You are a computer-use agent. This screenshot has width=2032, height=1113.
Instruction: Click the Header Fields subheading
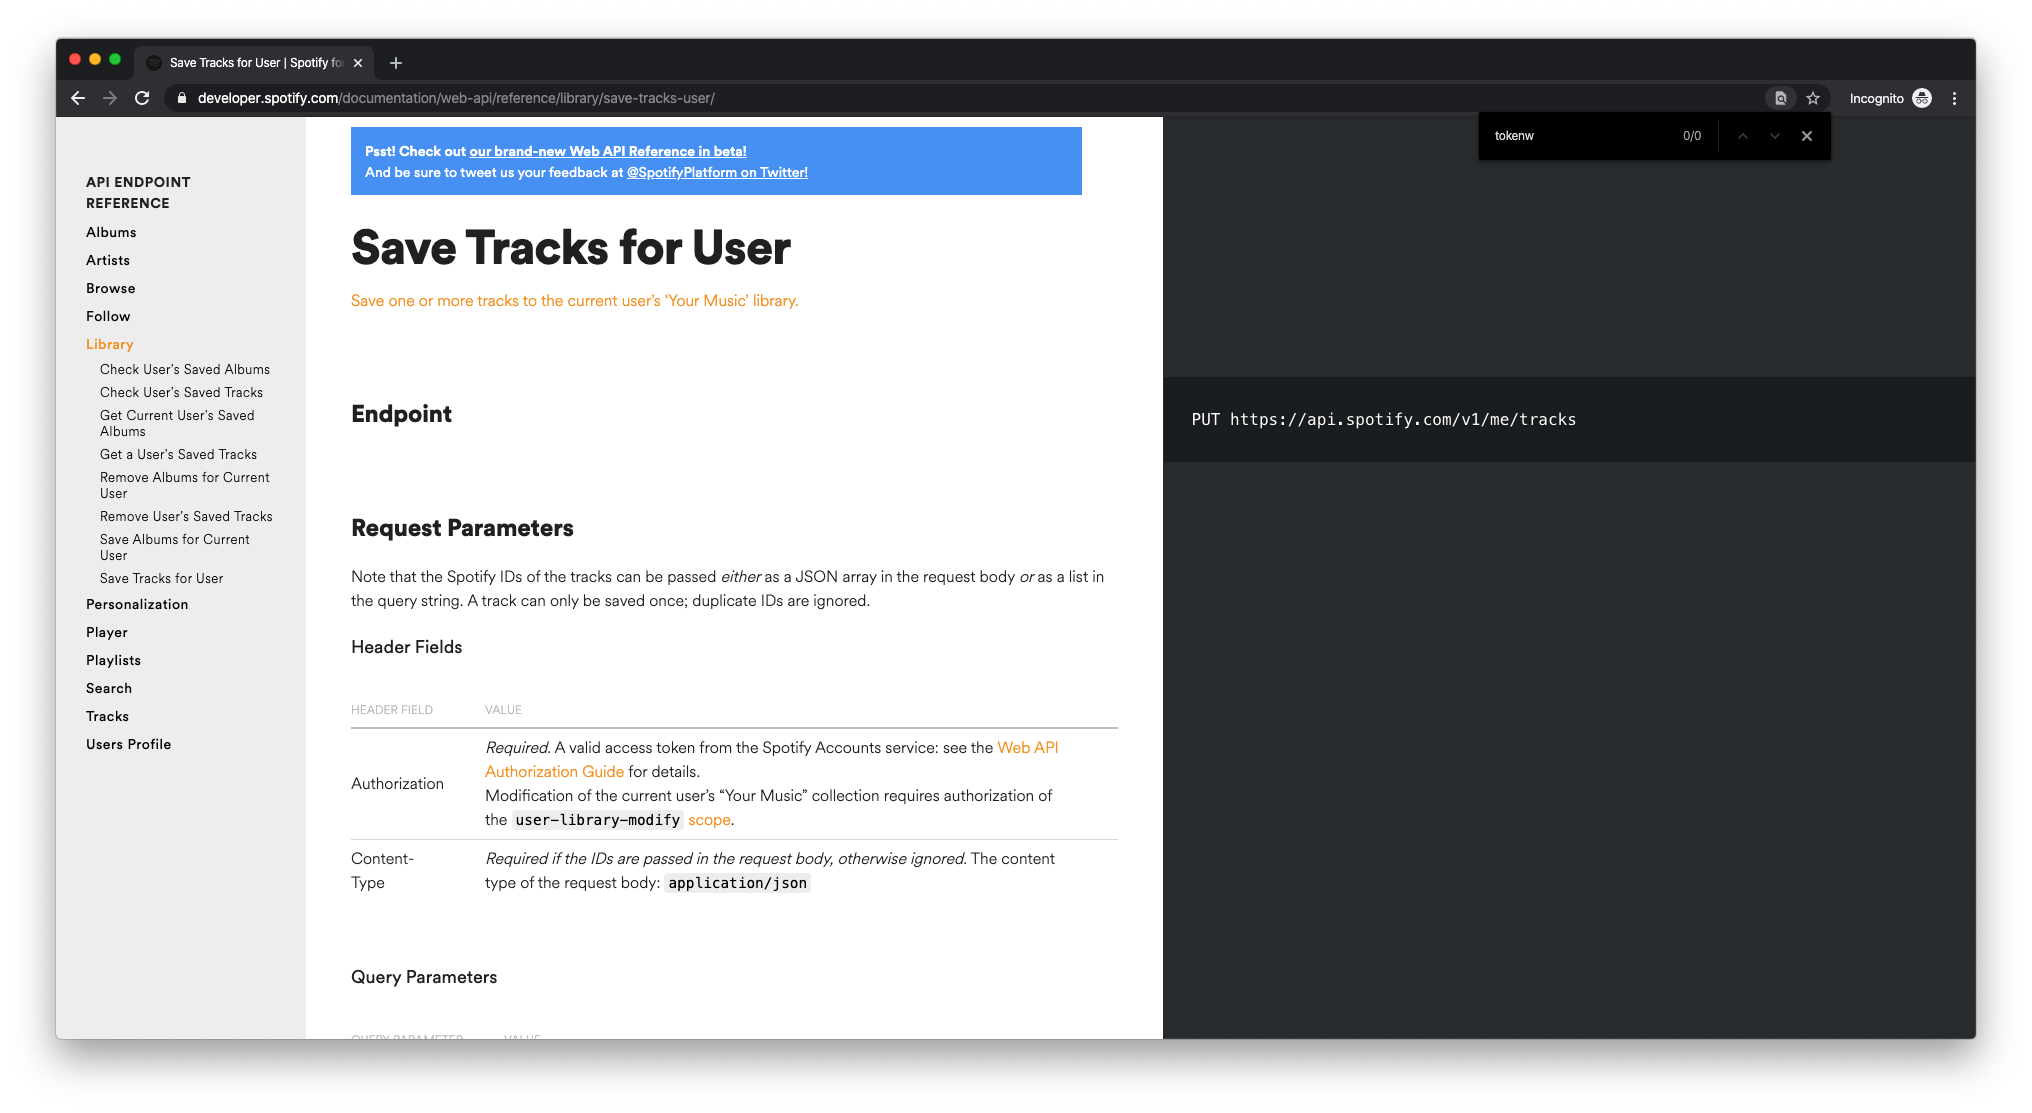tap(407, 647)
